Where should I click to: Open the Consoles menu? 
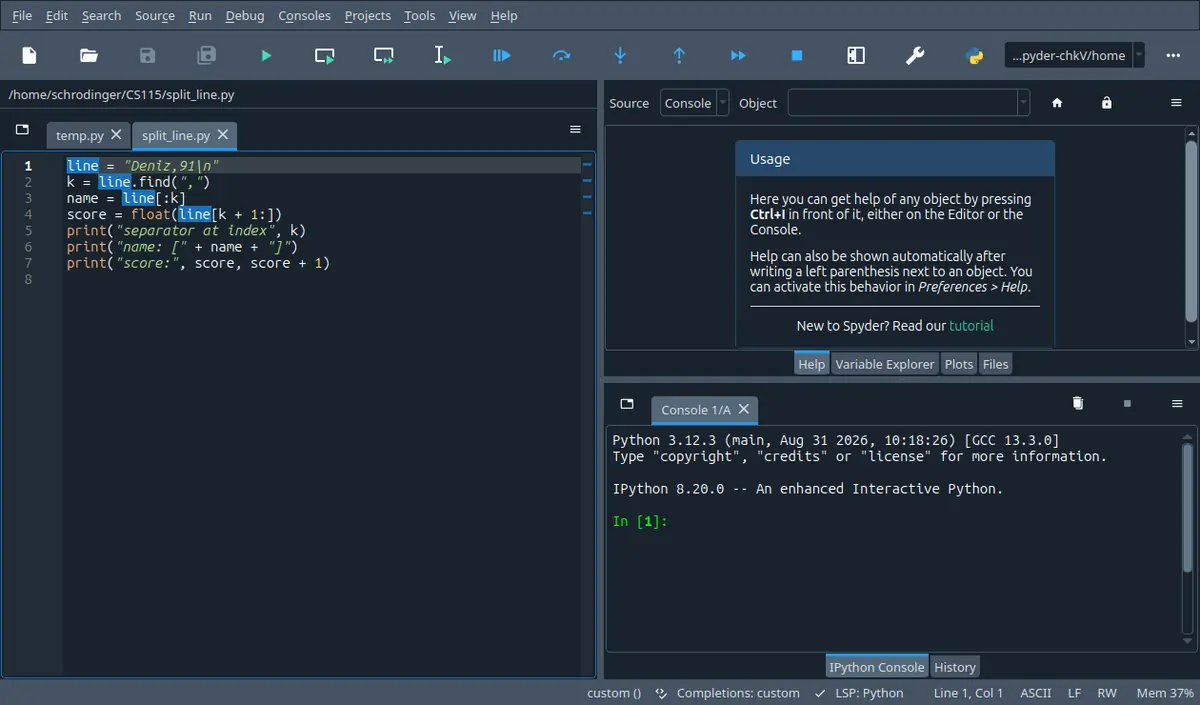click(x=305, y=16)
